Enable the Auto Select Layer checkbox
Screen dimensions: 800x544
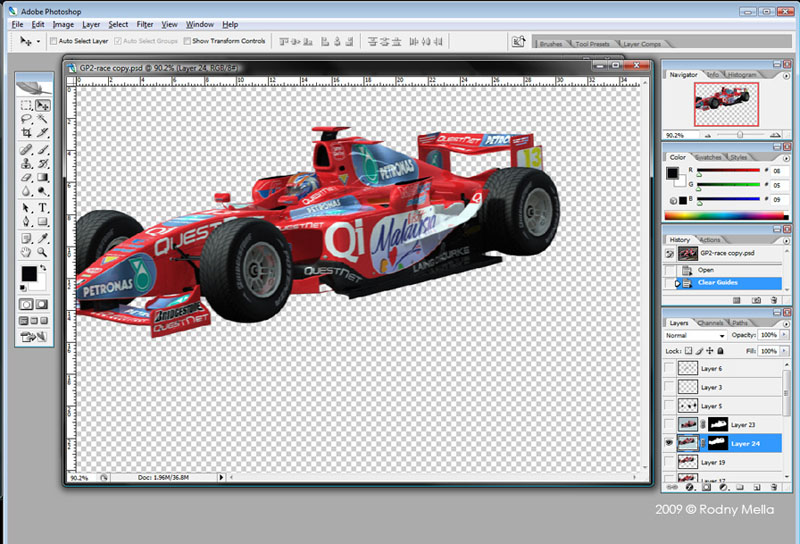[53, 41]
